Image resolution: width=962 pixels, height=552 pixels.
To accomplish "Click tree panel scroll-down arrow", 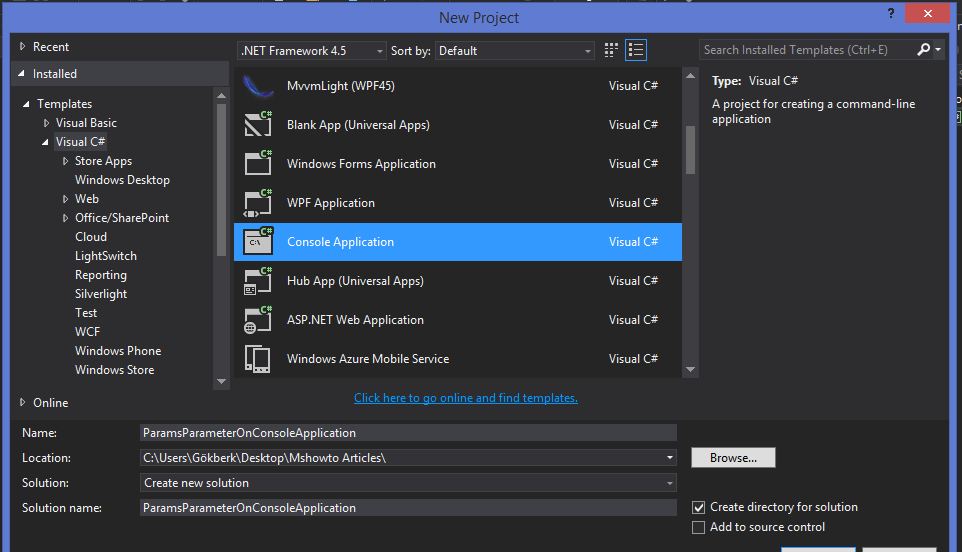I will 221,381.
